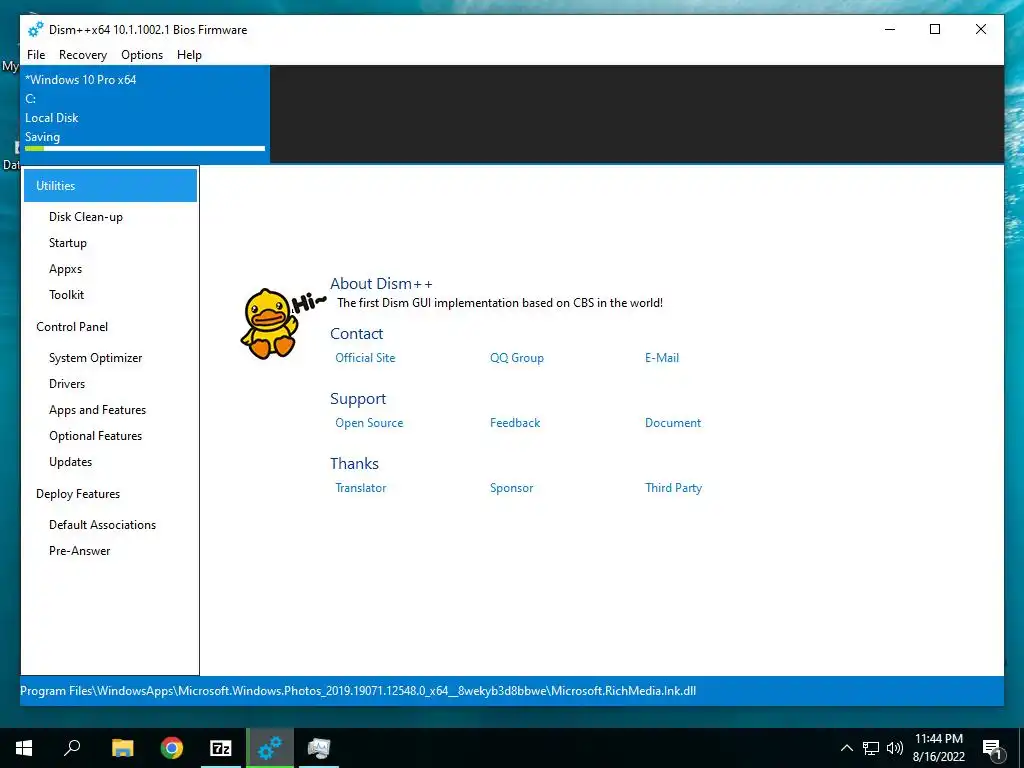1024x768 pixels.
Task: Click the volume speaker tray icon
Action: pyautogui.click(x=895, y=748)
